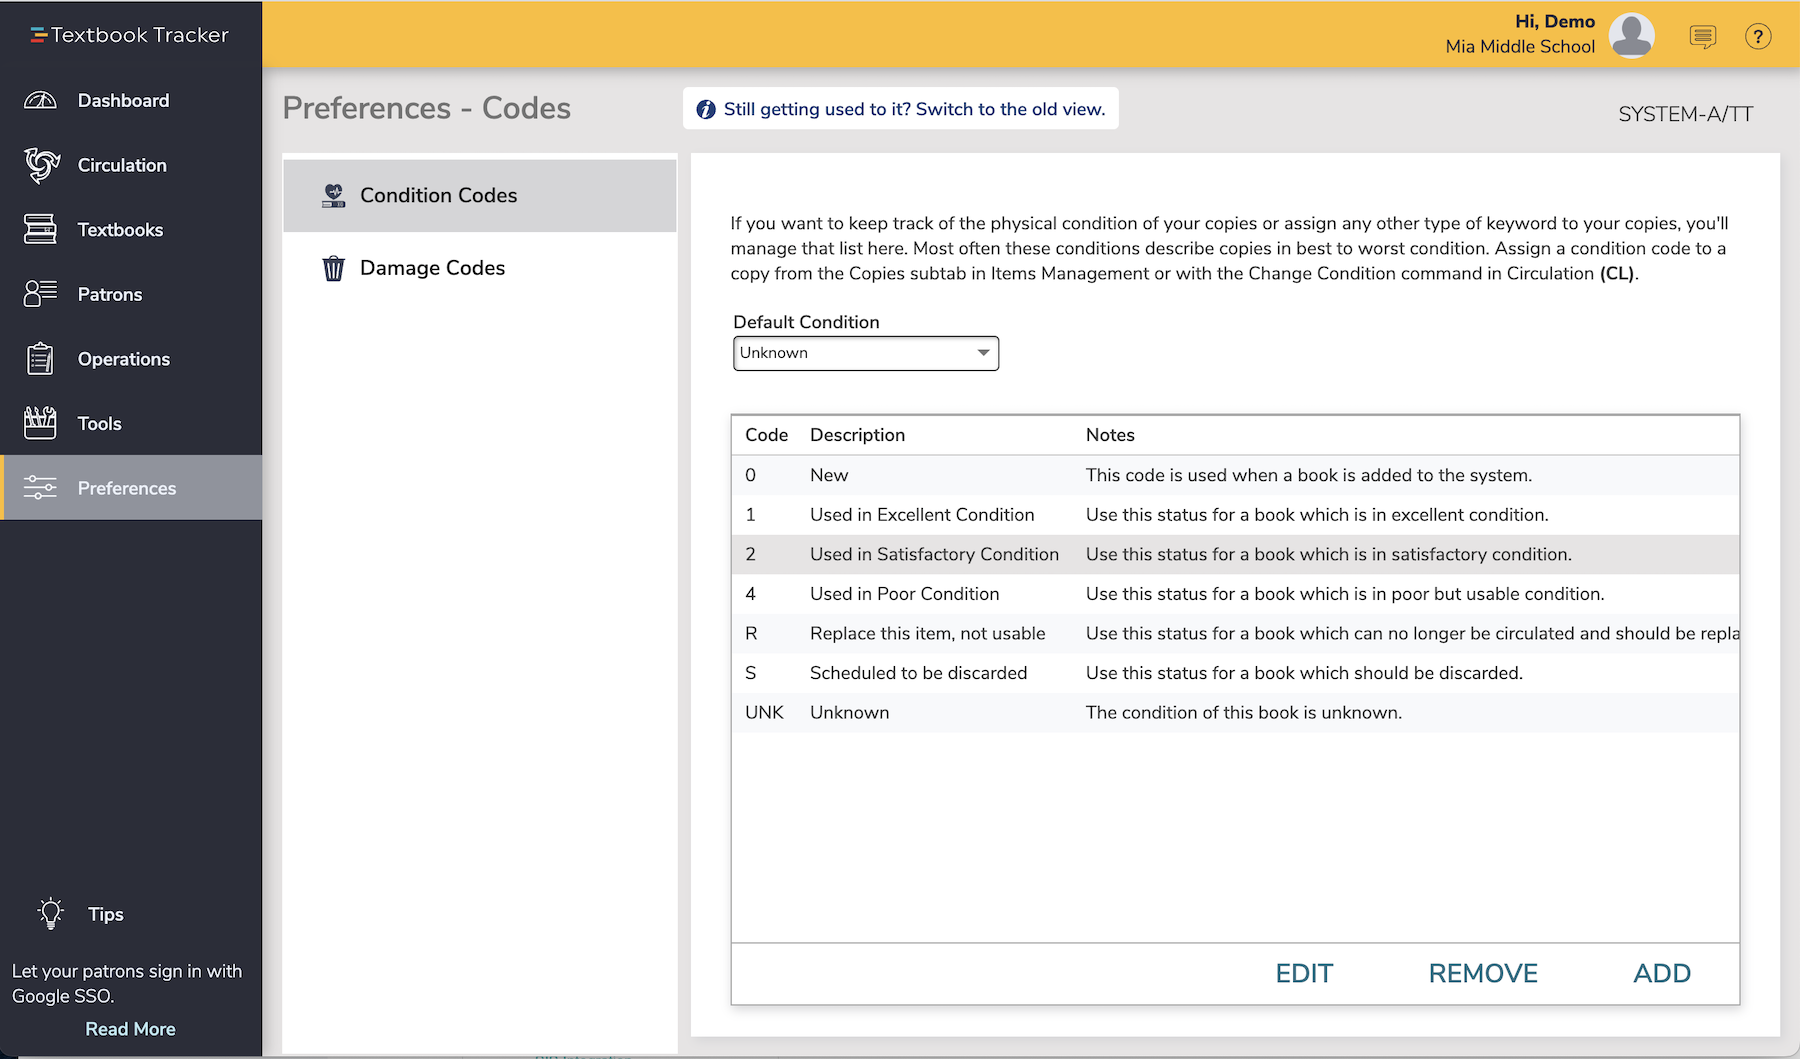
Task: Click the info icon beside old view notice
Action: pos(706,109)
